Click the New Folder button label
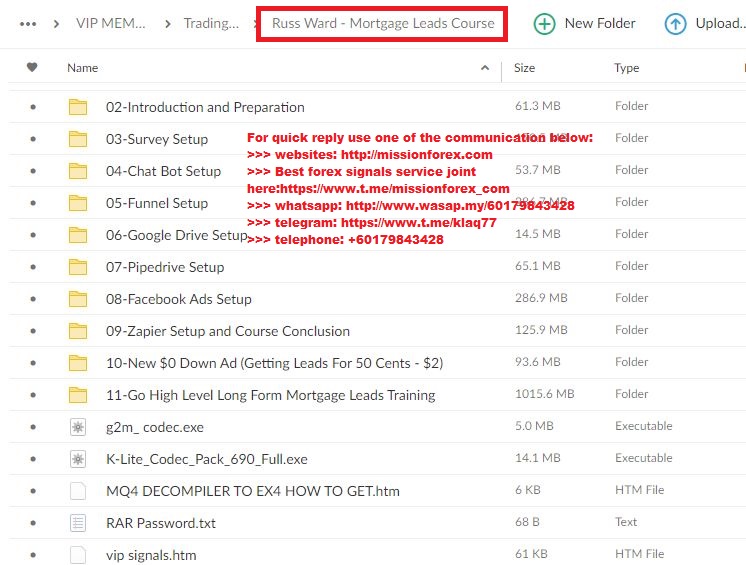Viewport: 746px width, 565px height. point(600,23)
